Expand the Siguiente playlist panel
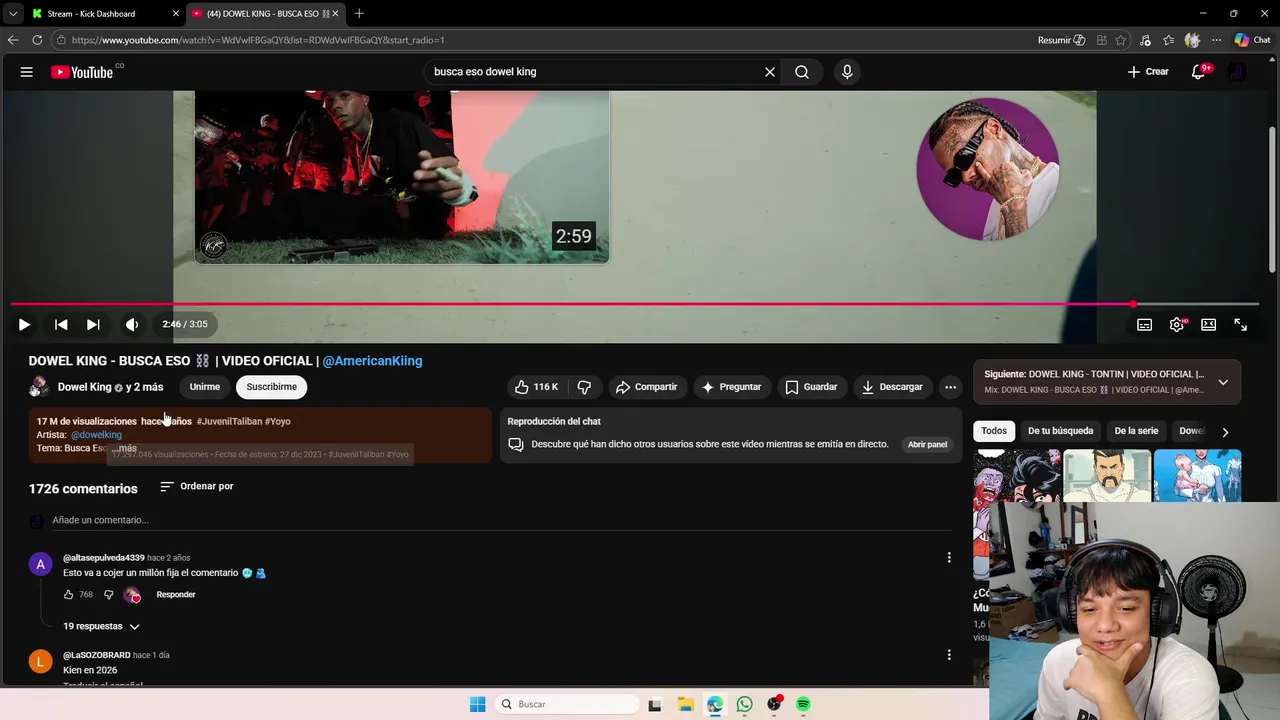Image resolution: width=1280 pixels, height=720 pixels. pyautogui.click(x=1223, y=382)
